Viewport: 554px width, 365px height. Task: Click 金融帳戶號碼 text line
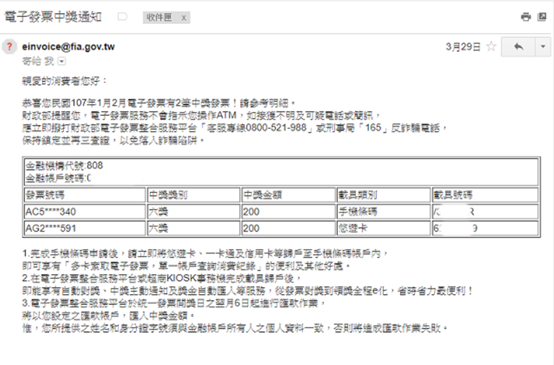(x=58, y=178)
